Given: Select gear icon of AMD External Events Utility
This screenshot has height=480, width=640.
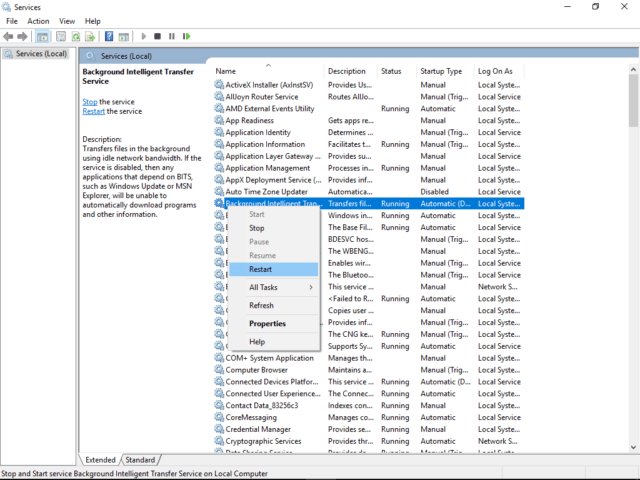Looking at the screenshot, I should (x=219, y=108).
